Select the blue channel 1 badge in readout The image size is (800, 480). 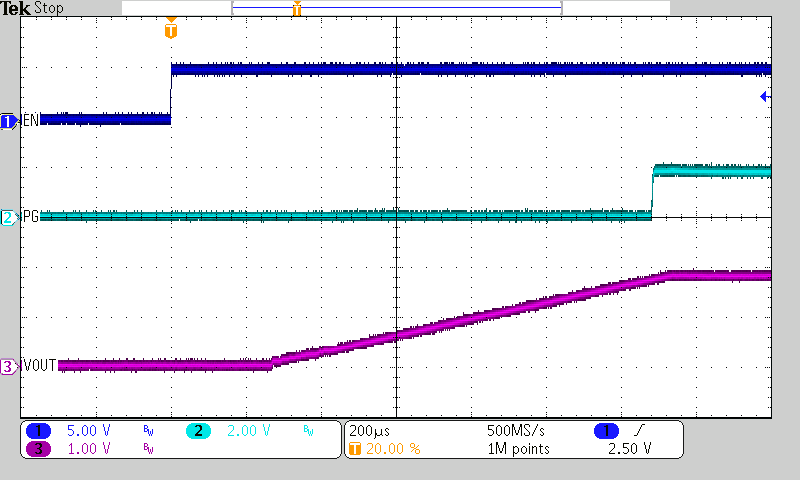click(39, 430)
